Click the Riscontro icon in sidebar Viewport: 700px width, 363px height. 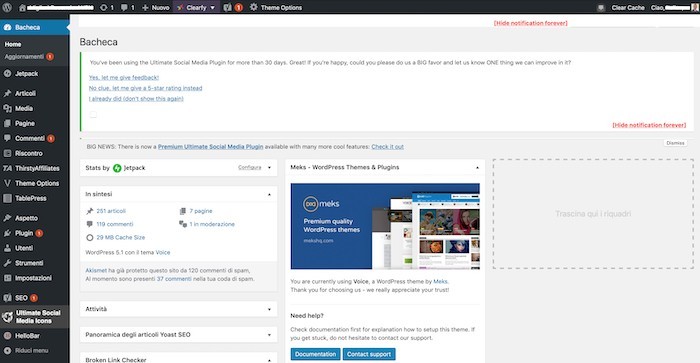[x=8, y=153]
